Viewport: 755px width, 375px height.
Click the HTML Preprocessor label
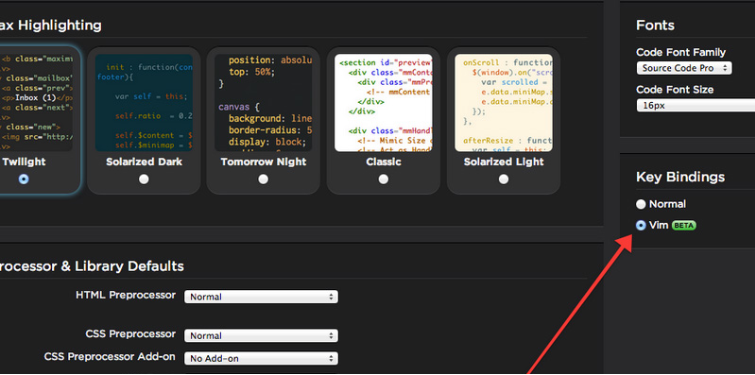126,295
